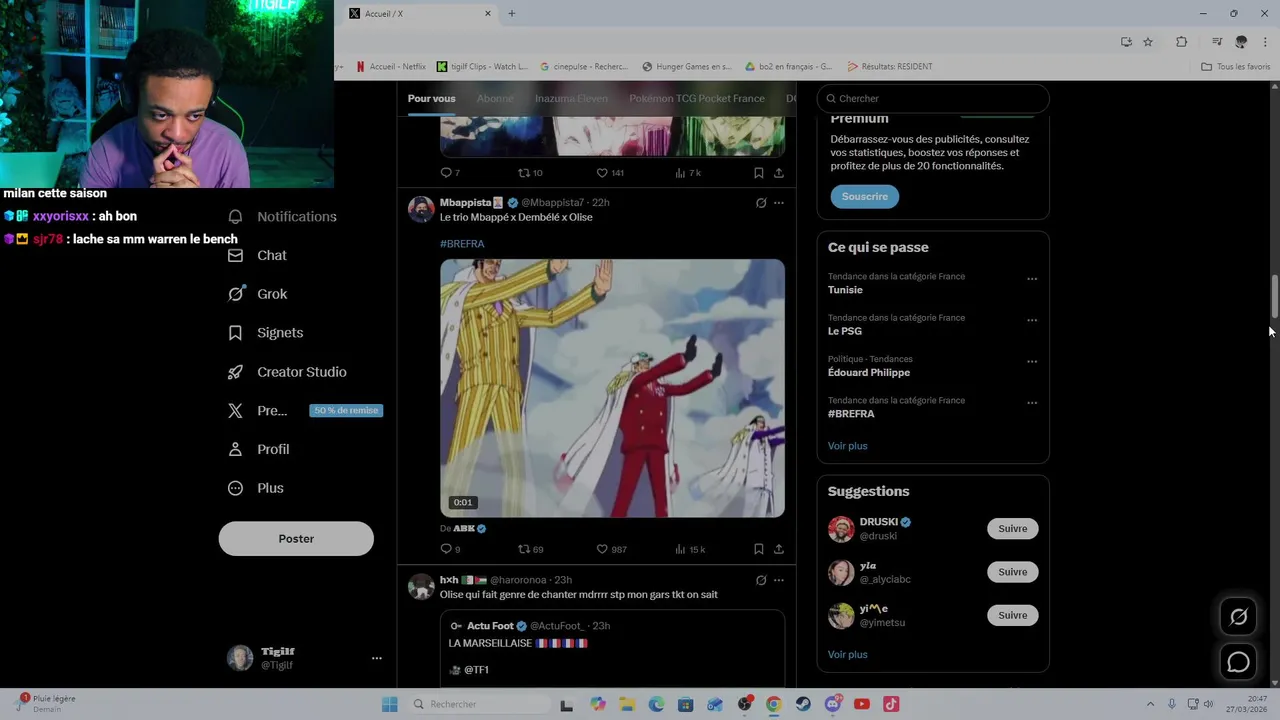
Task: Open Grok from the left sidebar
Action: pos(258,294)
